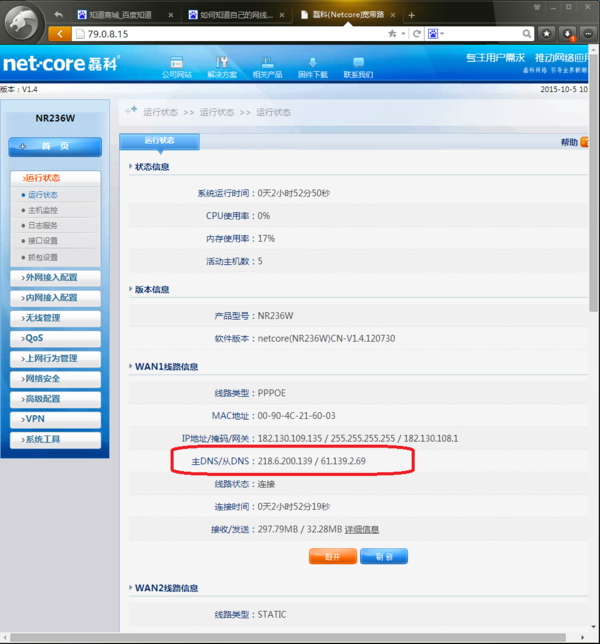Image resolution: width=600 pixels, height=644 pixels.
Task: Click the Baidu paw search engine icon
Action: (x=433, y=34)
